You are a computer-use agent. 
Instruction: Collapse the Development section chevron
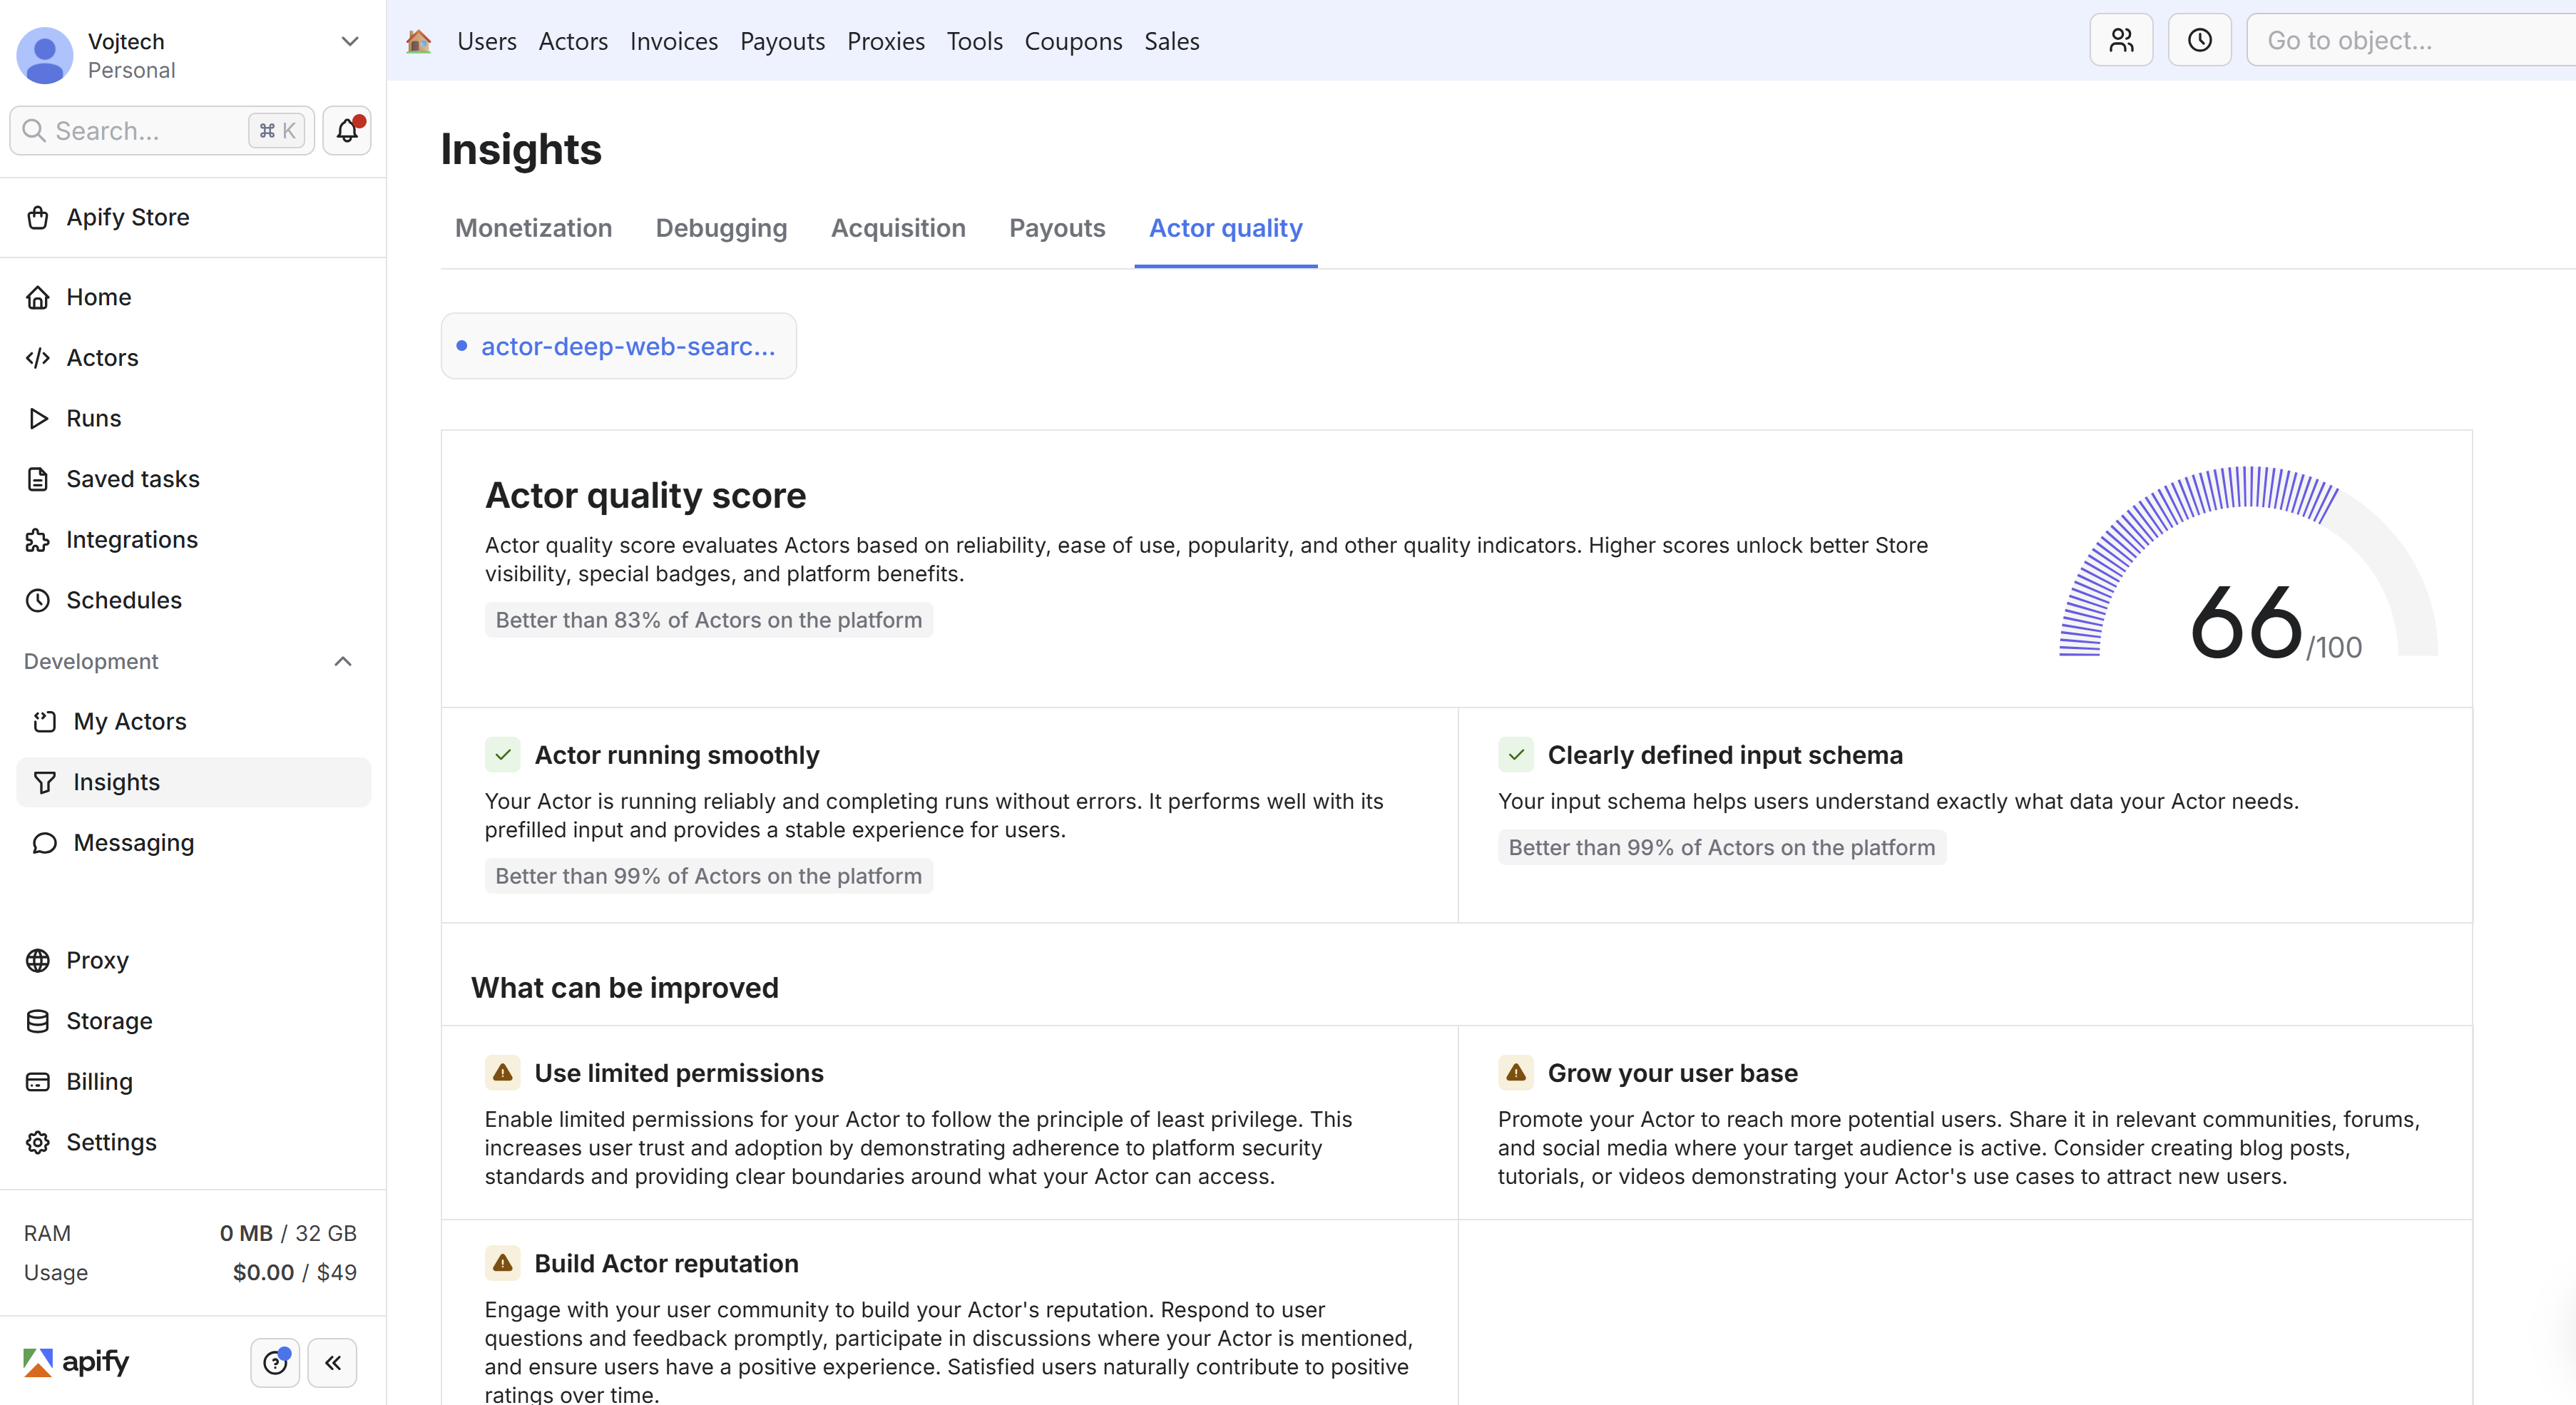pos(343,661)
